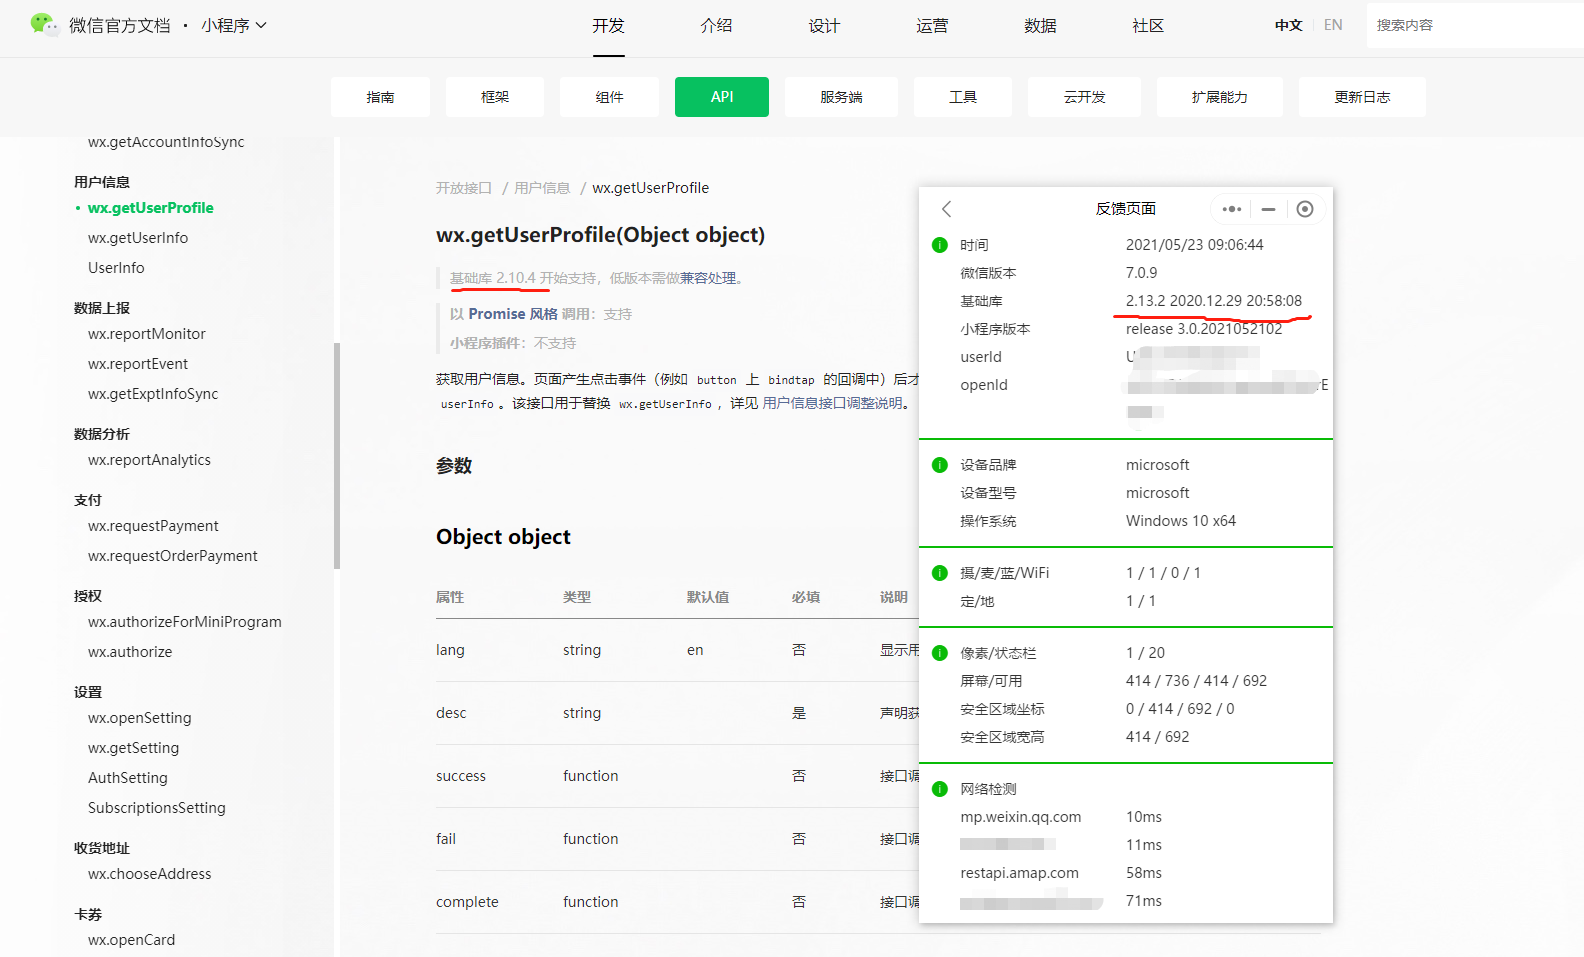This screenshot has width=1584, height=957.
Task: Open AuthSetting in the sidebar
Action: 128,778
